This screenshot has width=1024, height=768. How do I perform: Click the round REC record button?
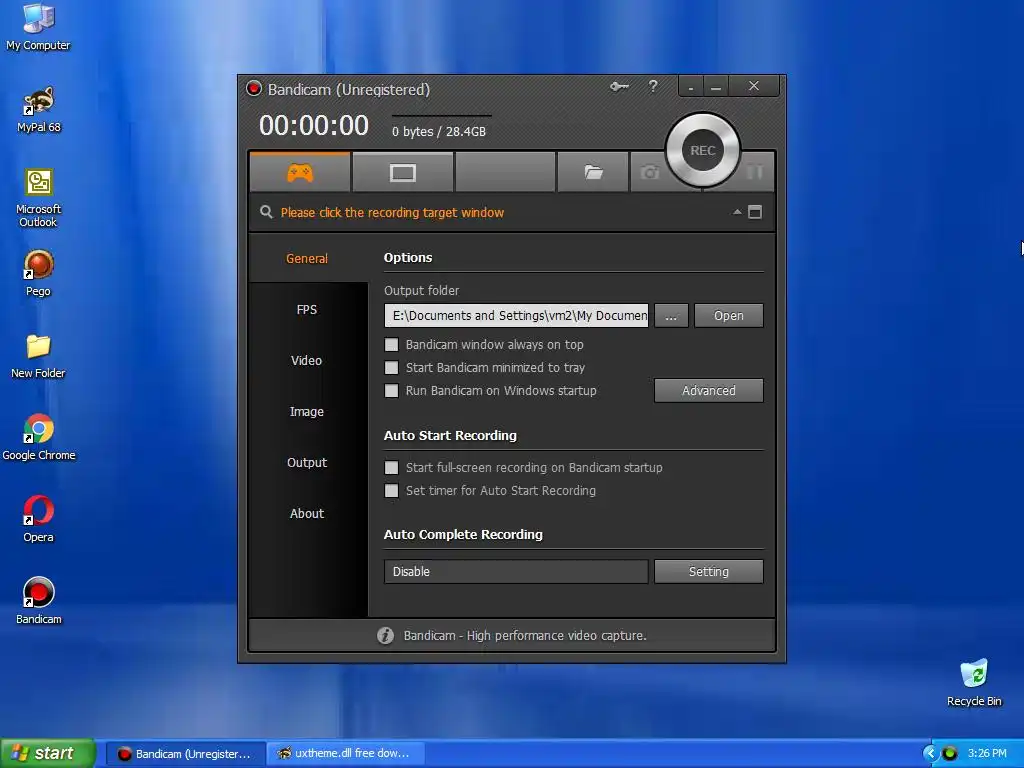point(703,150)
